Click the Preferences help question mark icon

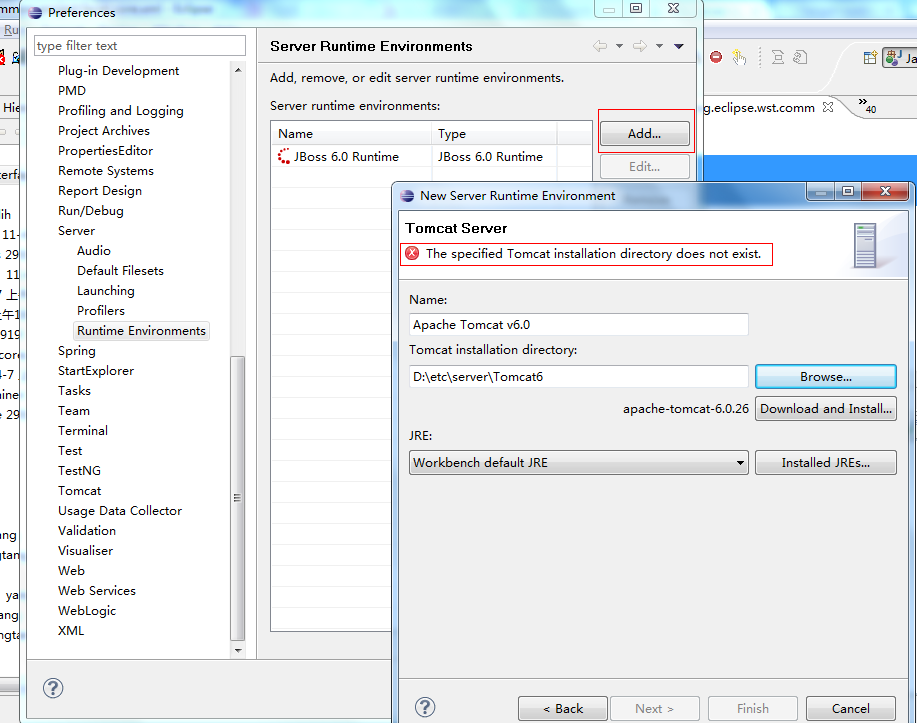click(53, 688)
